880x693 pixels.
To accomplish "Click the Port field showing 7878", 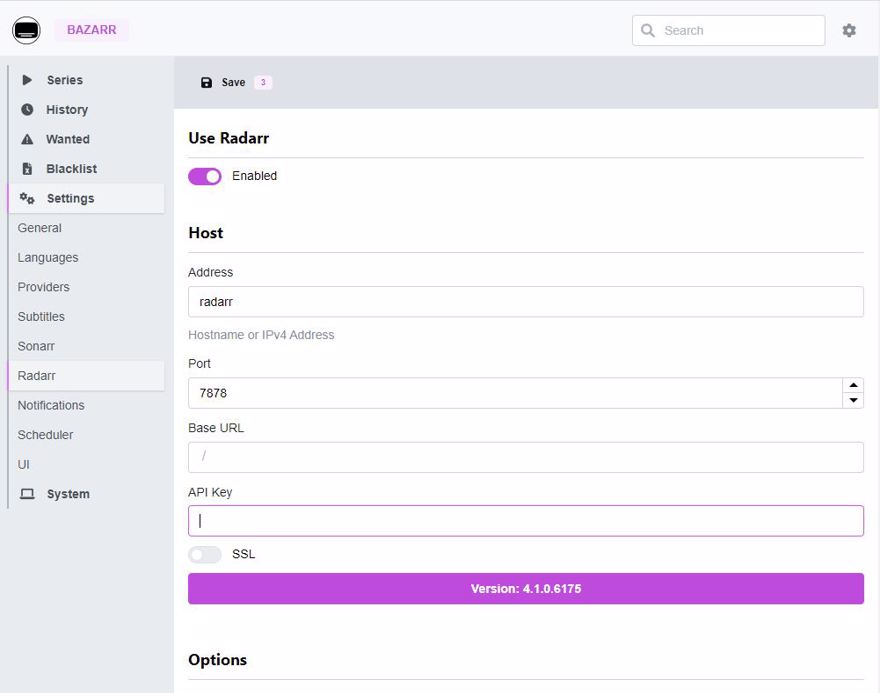I will click(515, 393).
